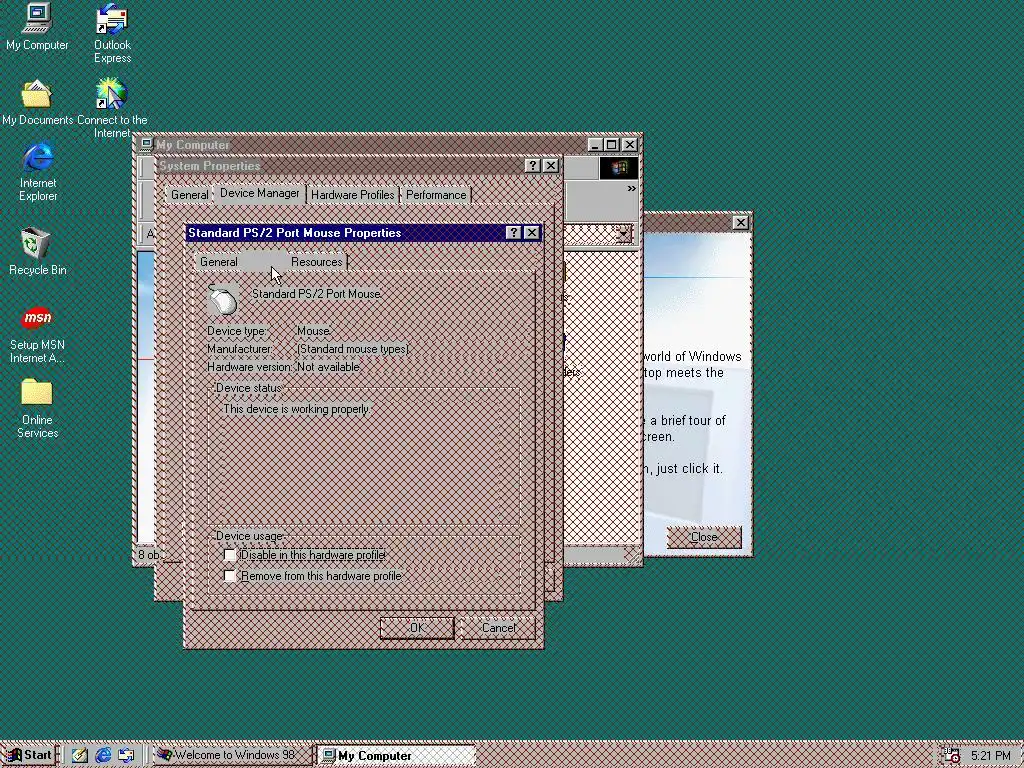
Task: Click the 5:21 PM taskbar clock
Action: click(x=991, y=756)
